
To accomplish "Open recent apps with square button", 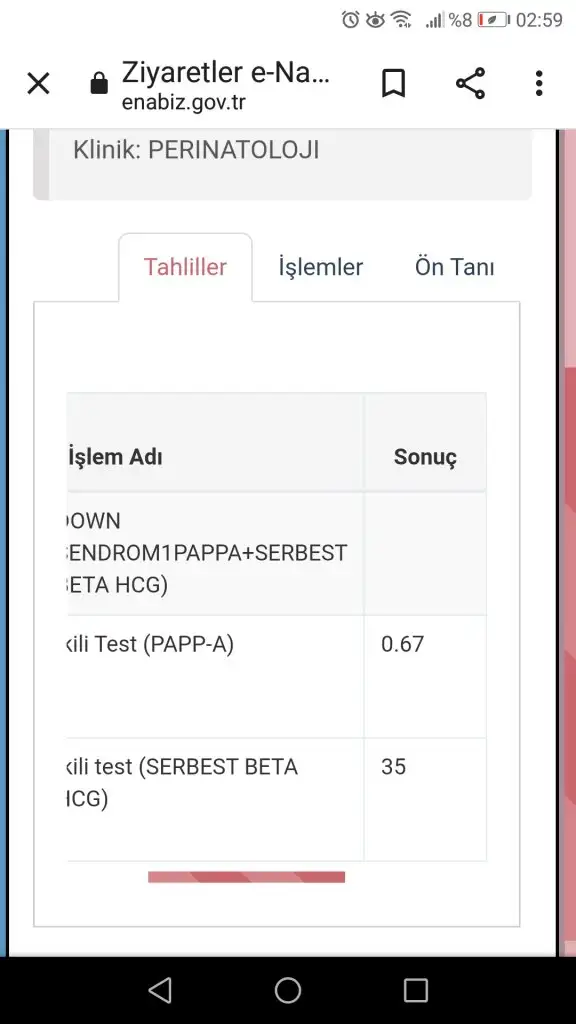I will pyautogui.click(x=416, y=990).
